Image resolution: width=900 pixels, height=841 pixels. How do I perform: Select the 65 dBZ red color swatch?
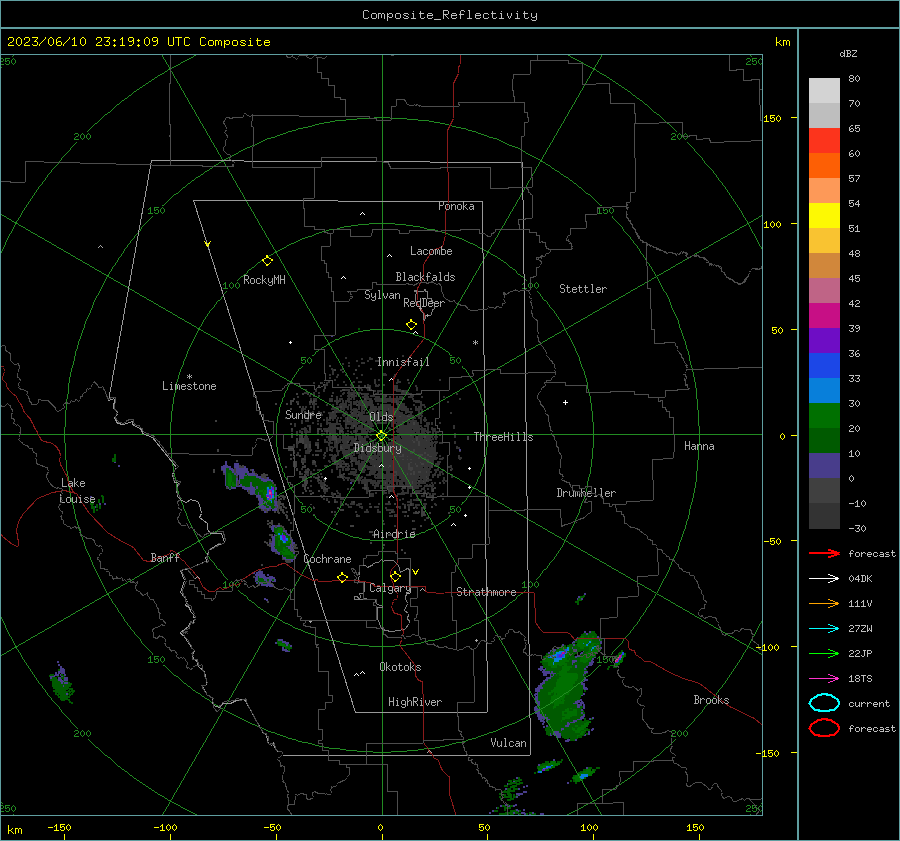(824, 140)
